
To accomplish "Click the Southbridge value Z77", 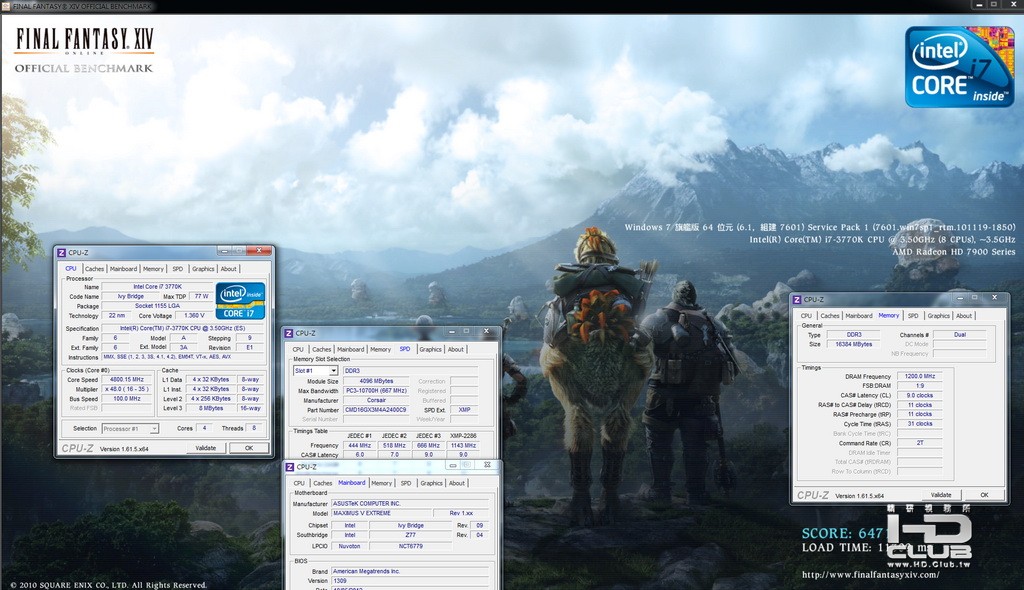I will [410, 535].
